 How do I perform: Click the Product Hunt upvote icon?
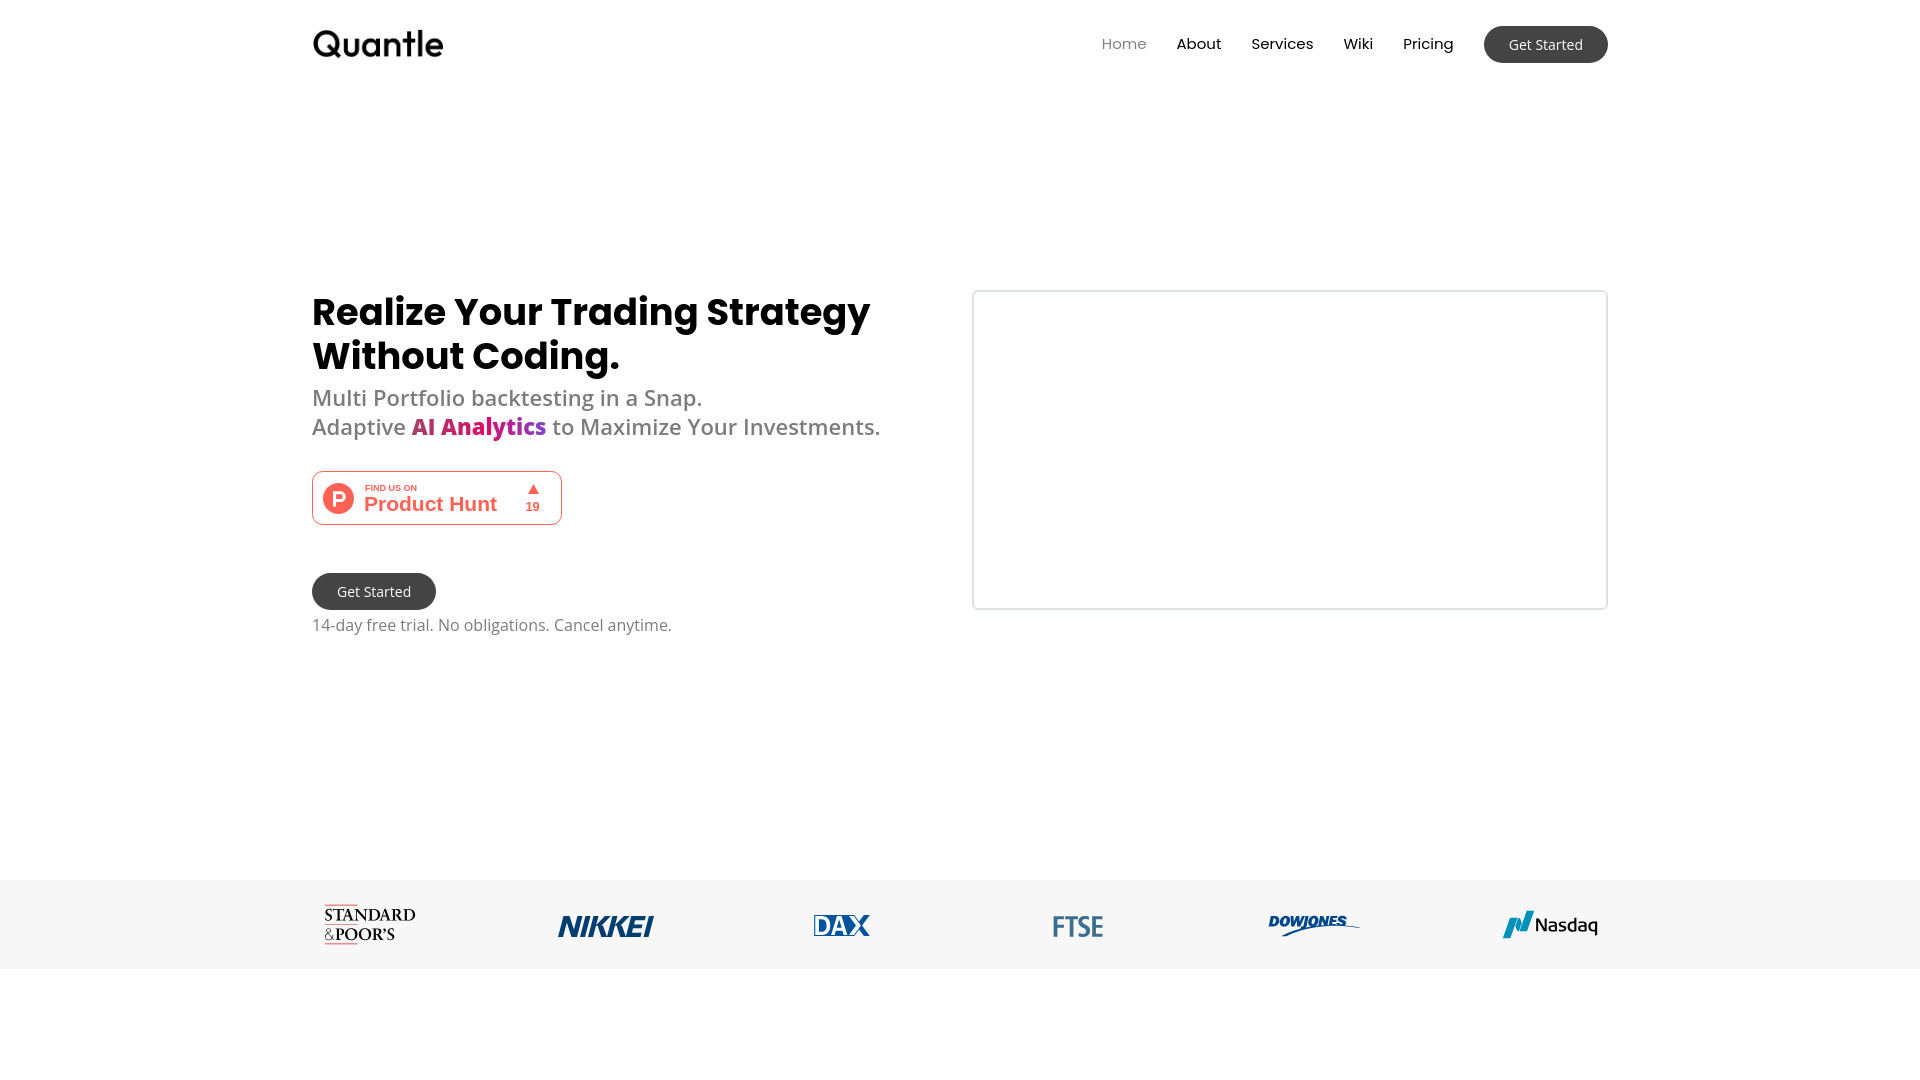point(533,489)
